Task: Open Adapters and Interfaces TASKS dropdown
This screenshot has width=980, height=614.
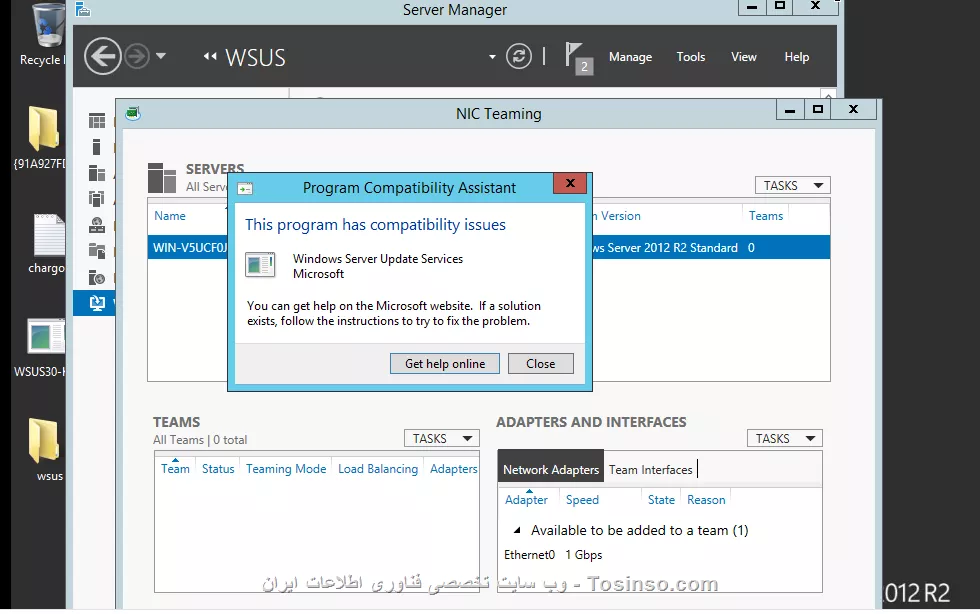Action: (784, 438)
